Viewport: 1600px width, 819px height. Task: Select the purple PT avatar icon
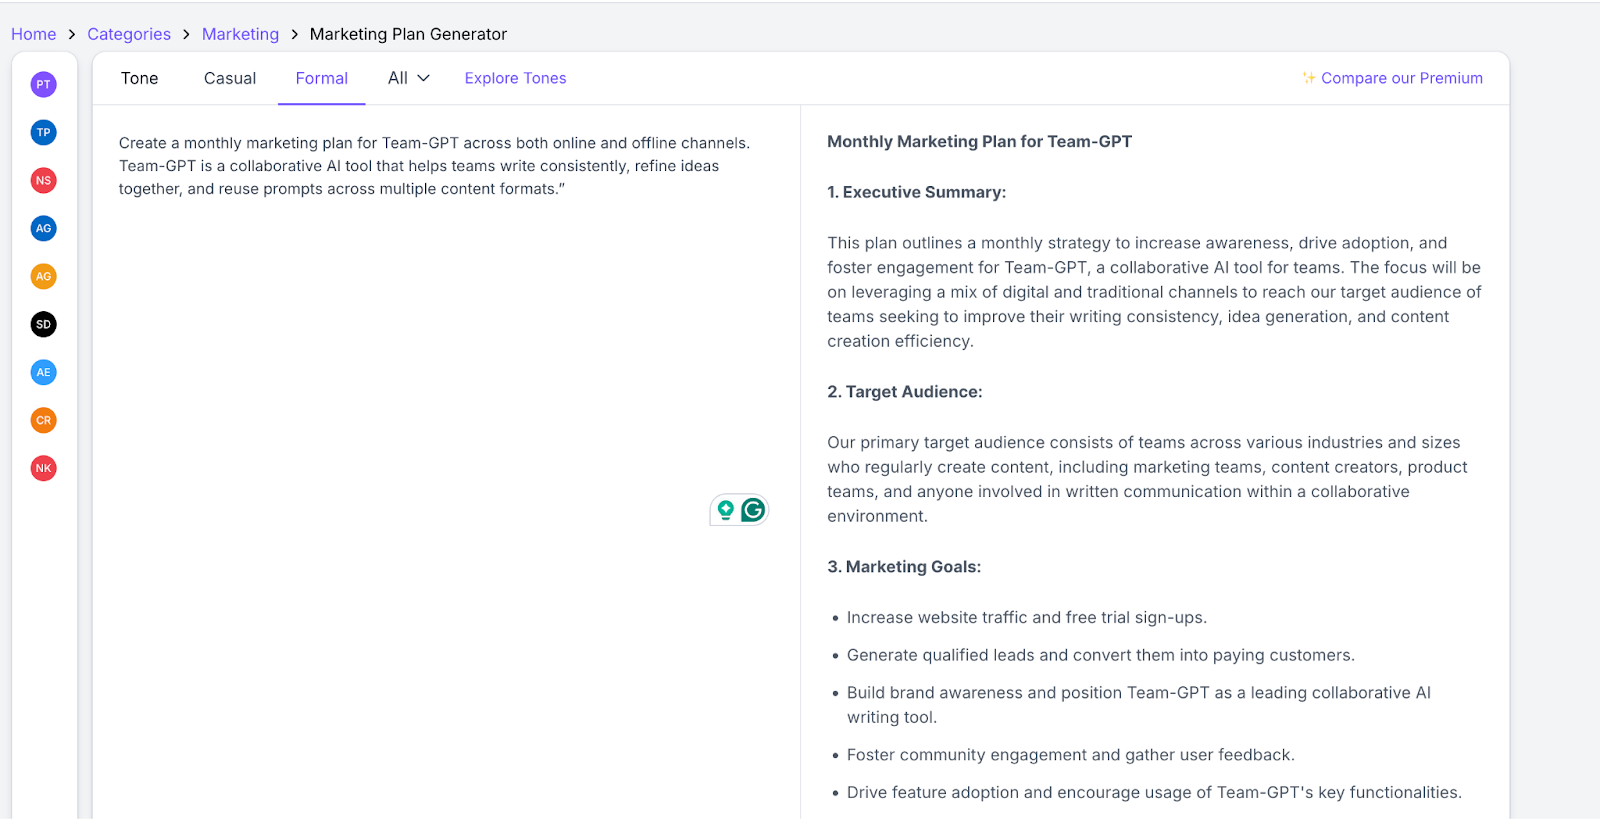pos(43,84)
